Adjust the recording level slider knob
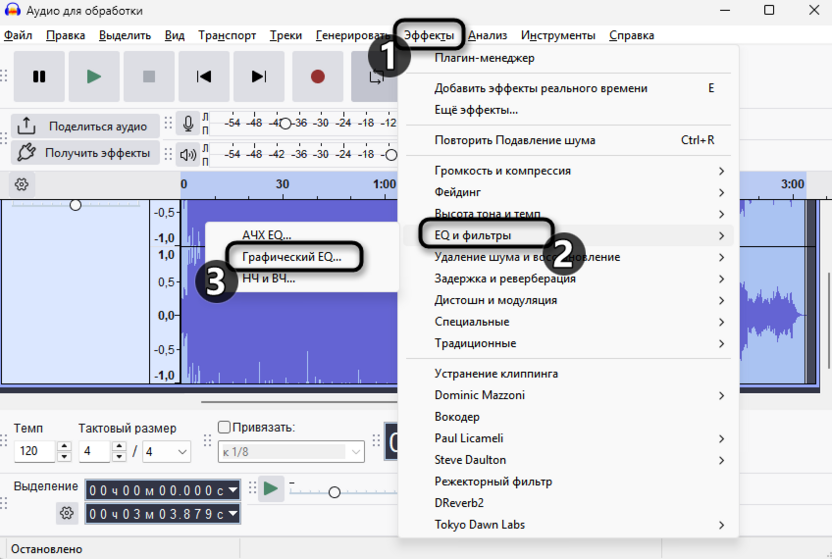Viewport: 832px width, 559px height. [x=285, y=124]
